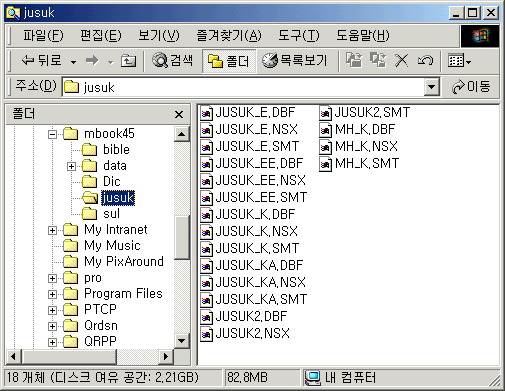Close the 폴더 pane with X
This screenshot has width=505, height=391.
click(179, 114)
